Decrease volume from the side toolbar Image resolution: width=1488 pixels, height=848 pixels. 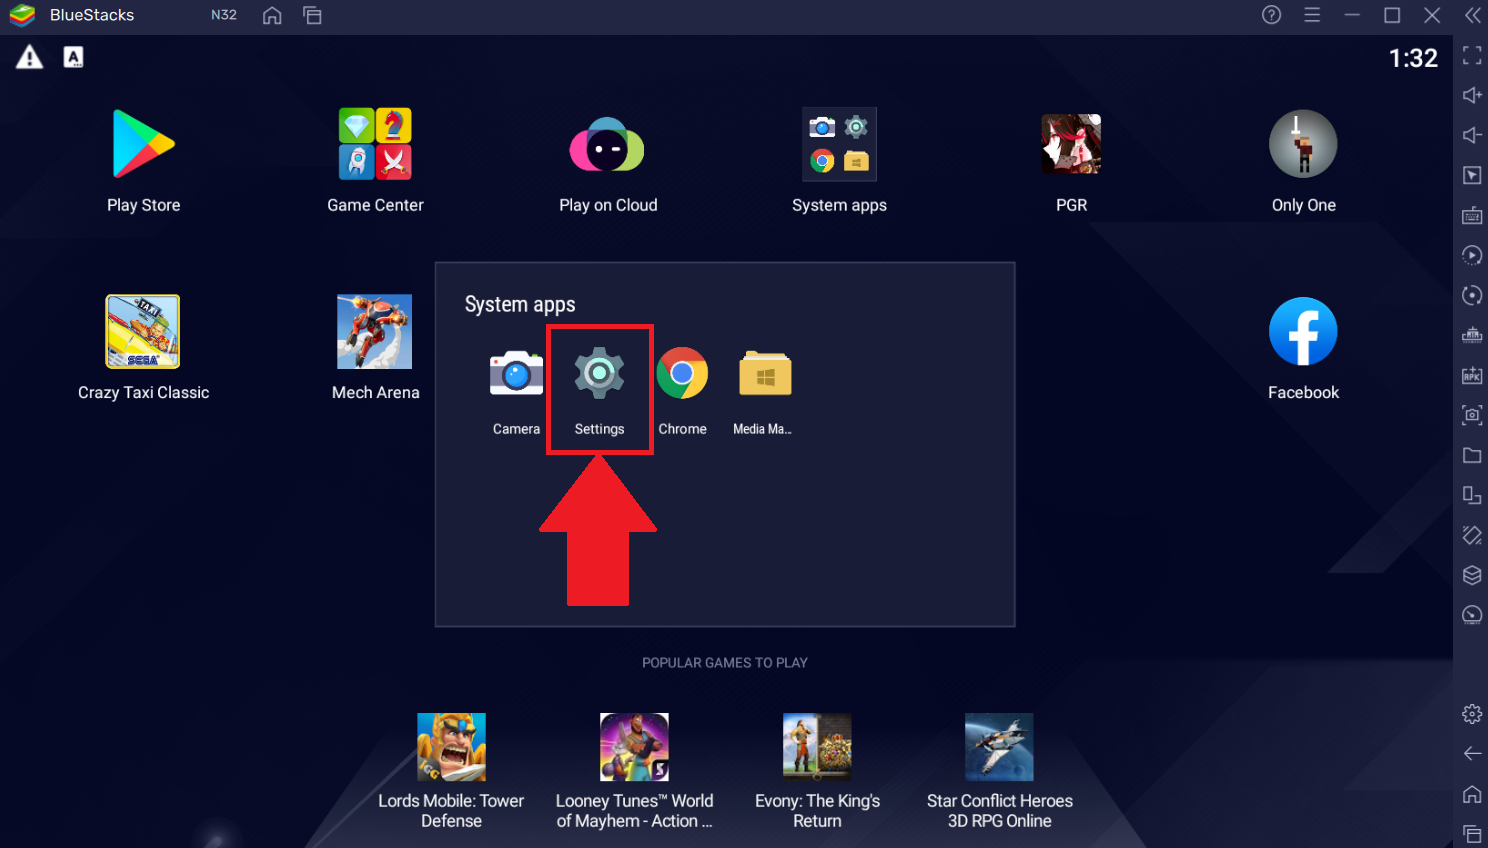(x=1472, y=135)
